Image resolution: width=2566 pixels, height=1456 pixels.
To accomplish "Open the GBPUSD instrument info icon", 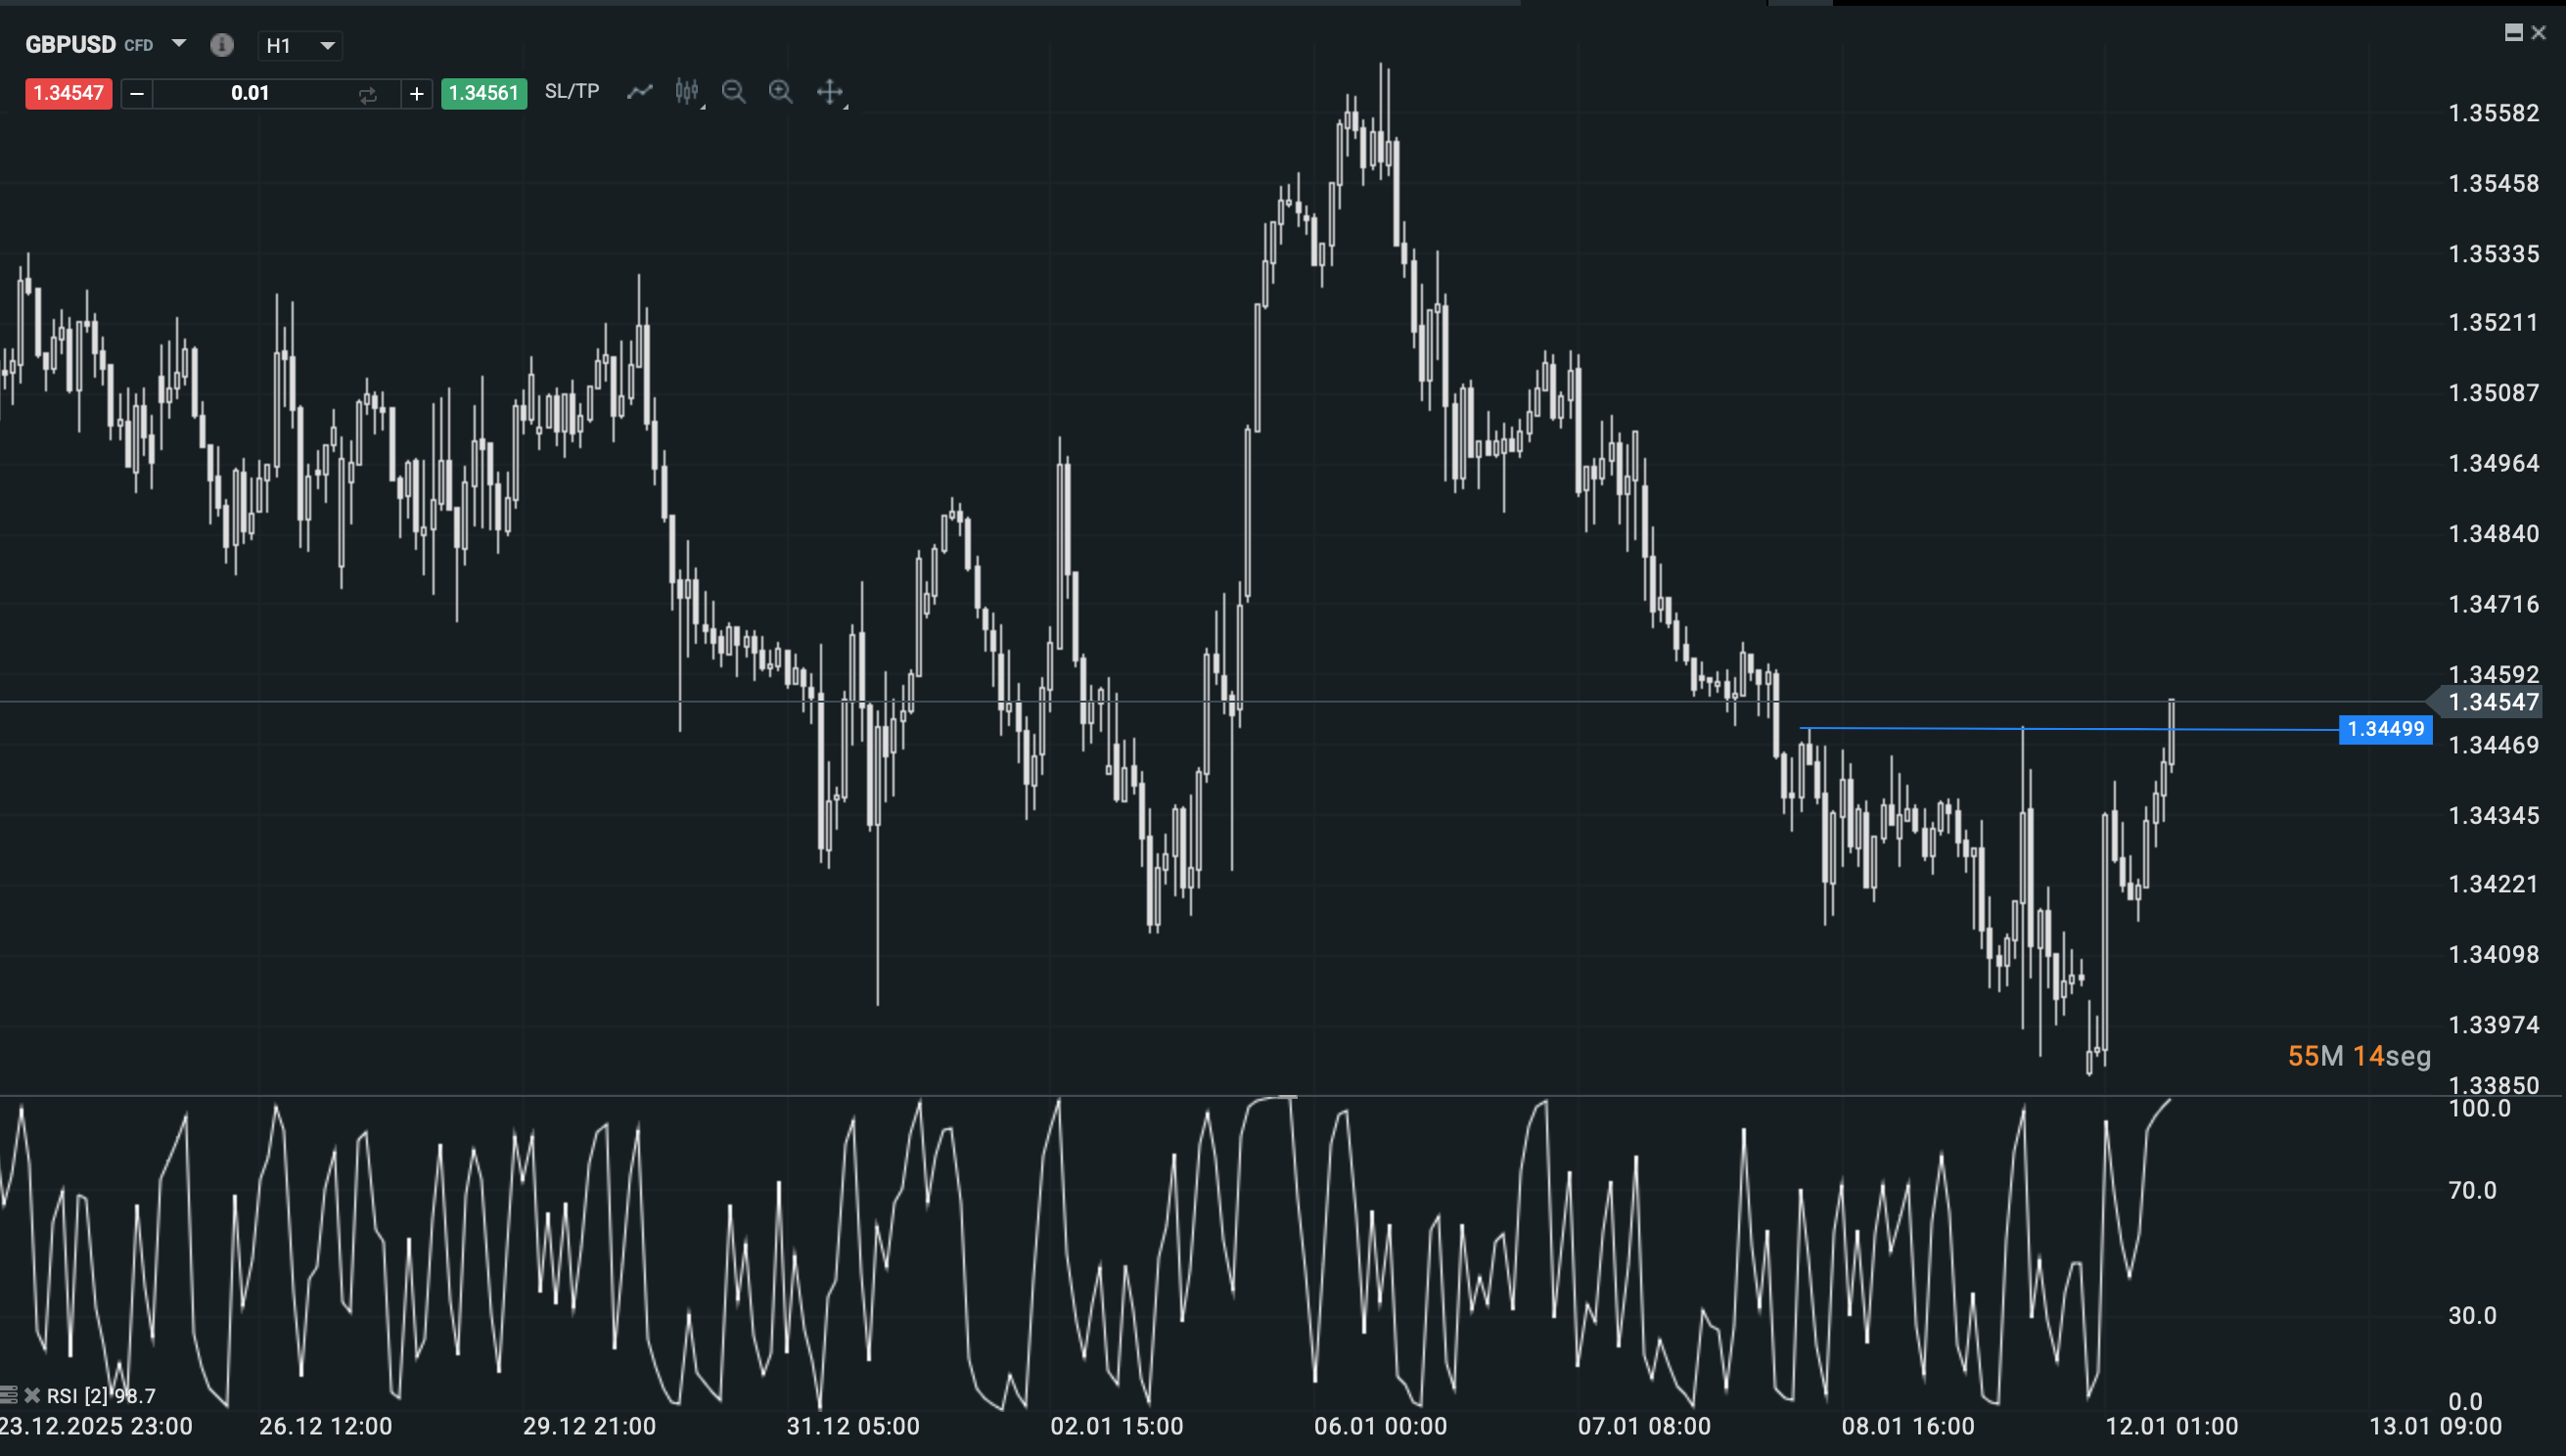I will tap(222, 45).
